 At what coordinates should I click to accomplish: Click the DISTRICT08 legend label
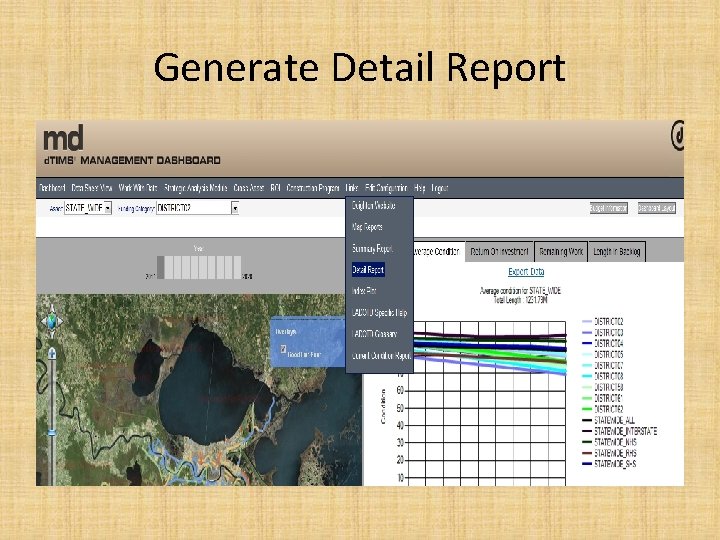pyautogui.click(x=608, y=376)
